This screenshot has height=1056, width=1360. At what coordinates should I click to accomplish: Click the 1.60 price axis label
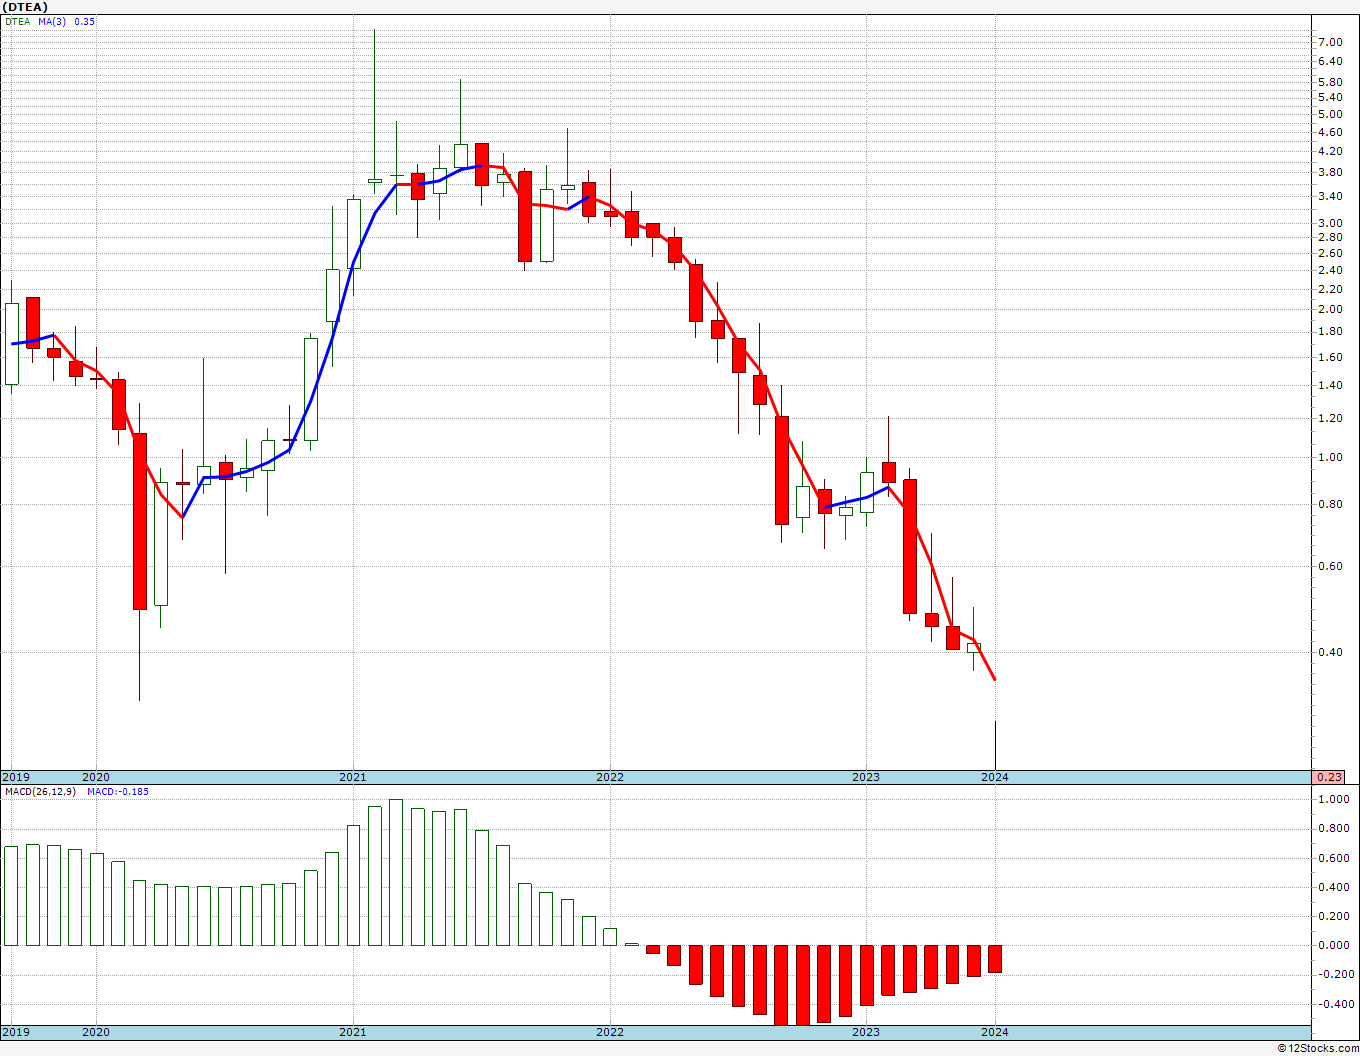pyautogui.click(x=1330, y=357)
